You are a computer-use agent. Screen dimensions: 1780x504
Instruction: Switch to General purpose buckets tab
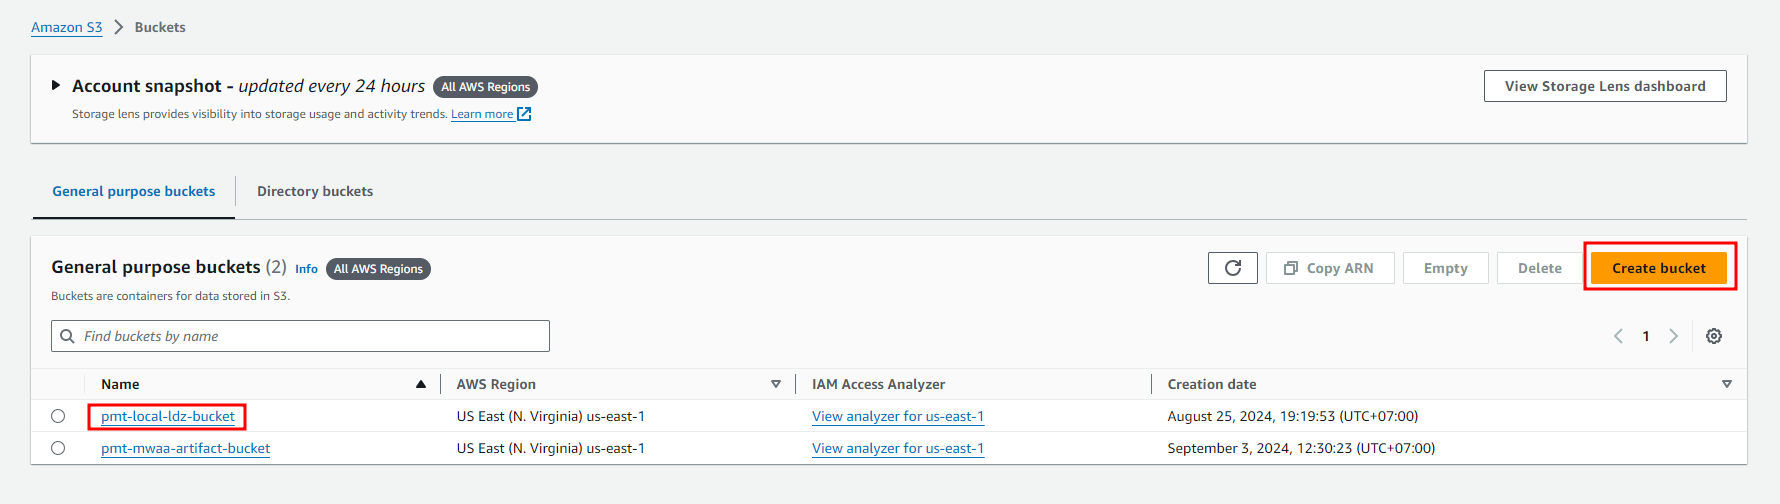pos(134,191)
